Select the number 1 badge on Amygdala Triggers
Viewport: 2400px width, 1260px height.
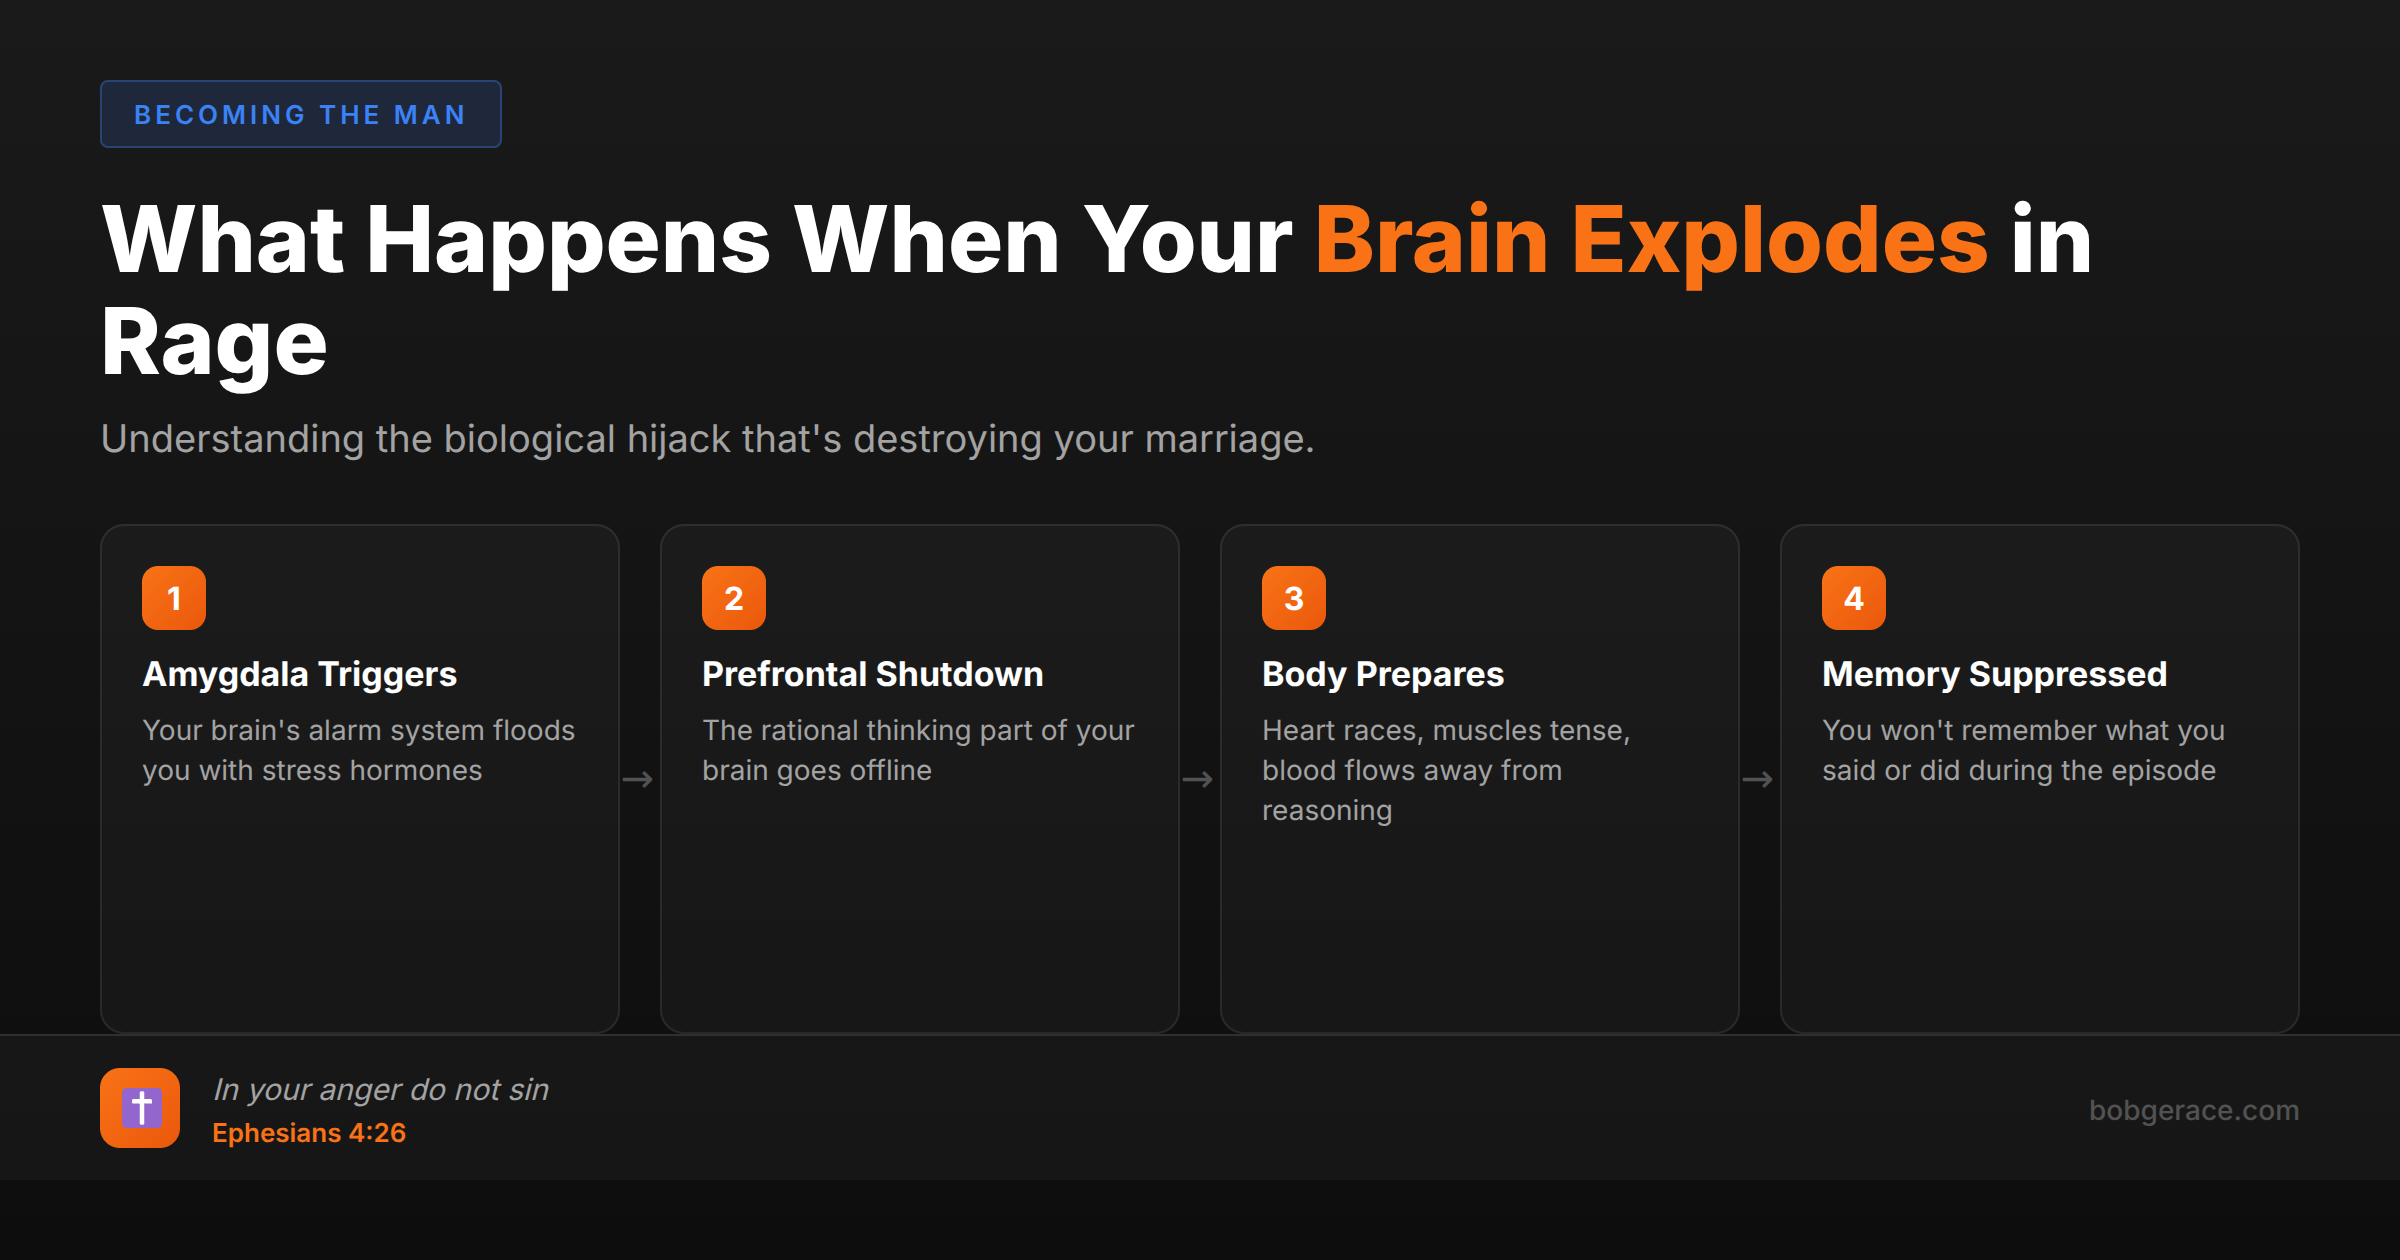[173, 597]
